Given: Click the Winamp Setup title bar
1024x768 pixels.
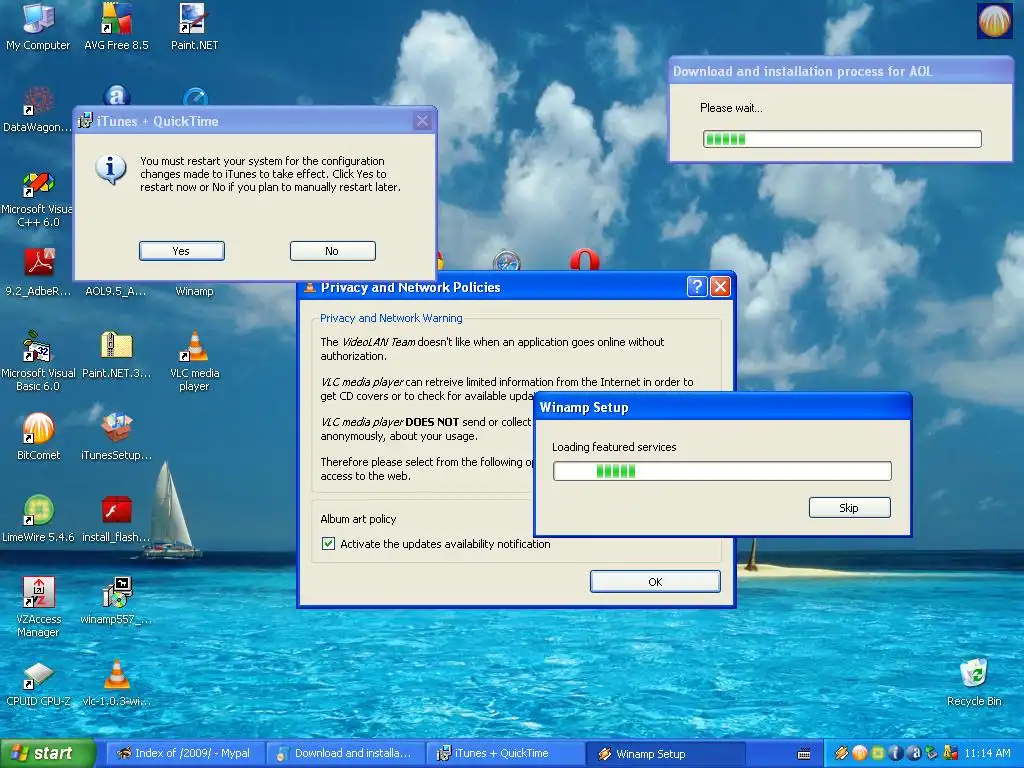Looking at the screenshot, I should (x=722, y=408).
